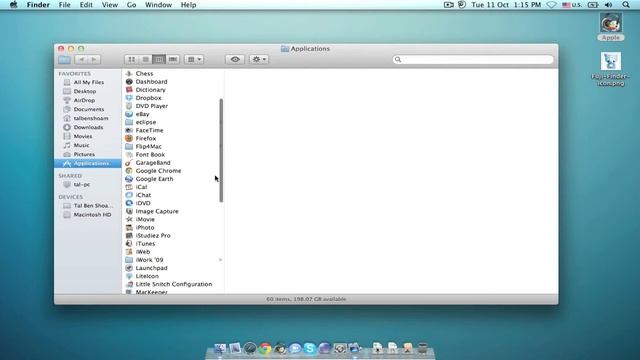Open the Edit menu
640x360 pixels.
click(x=86, y=5)
